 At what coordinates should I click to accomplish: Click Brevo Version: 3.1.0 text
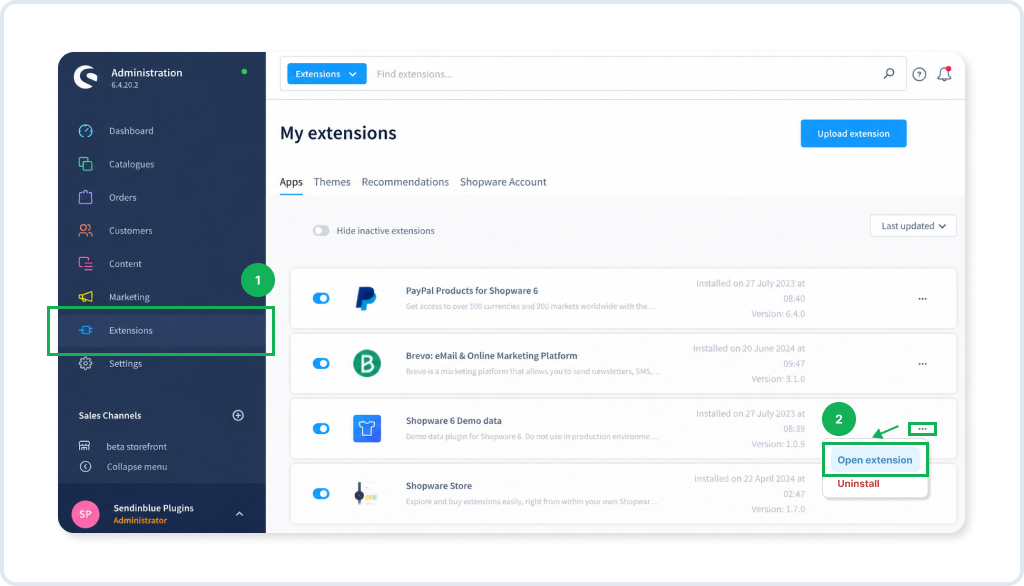777,379
